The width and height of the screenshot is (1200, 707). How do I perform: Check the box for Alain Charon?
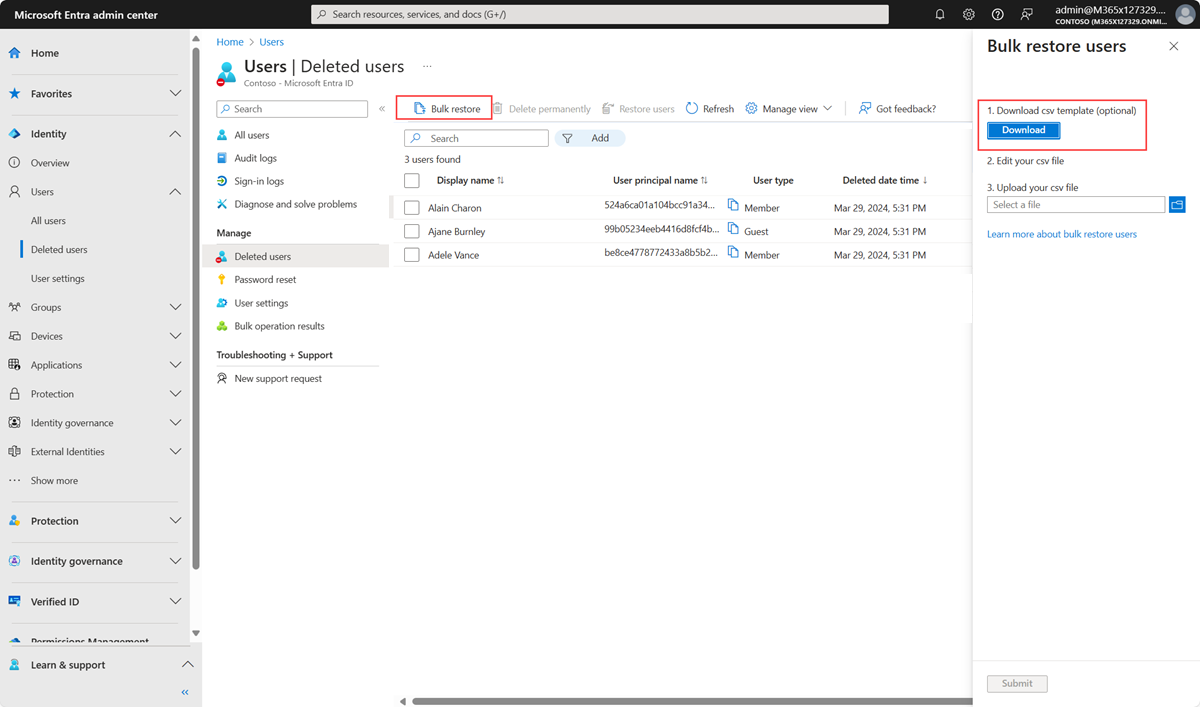411,208
